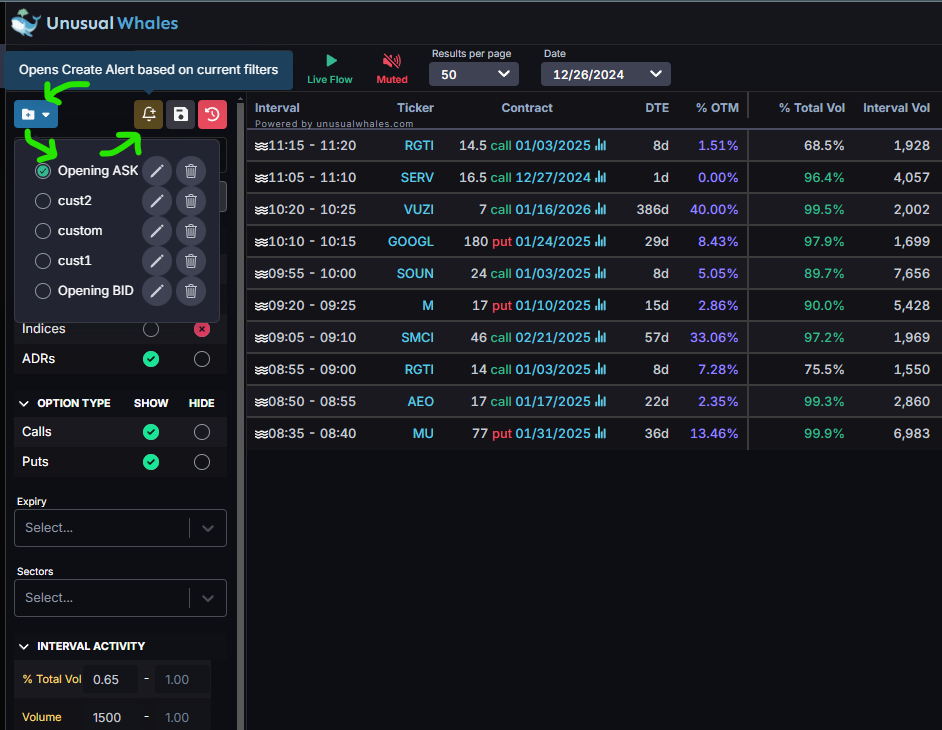Screen dimensions: 942x730
Task: Open the Sectors select dropdown
Action: point(120,598)
